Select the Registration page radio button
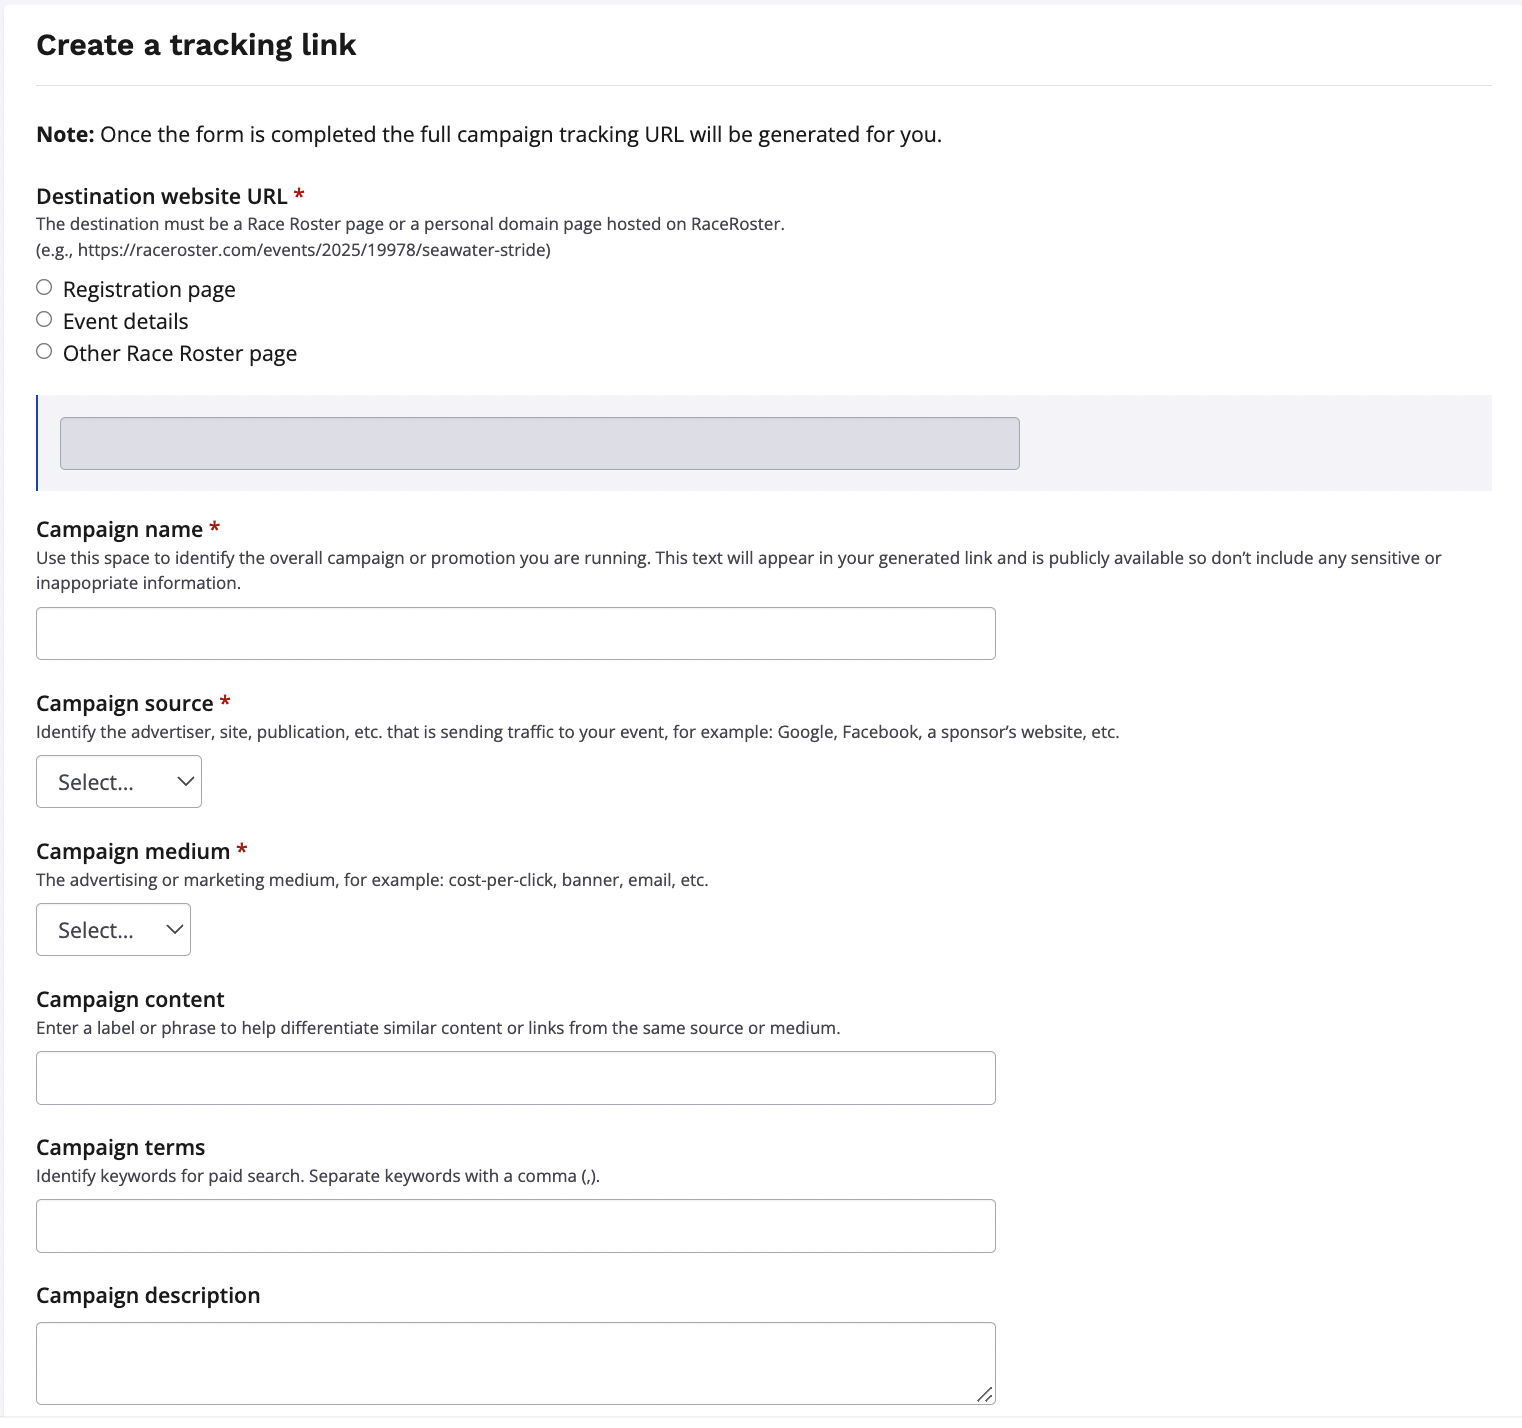 [x=44, y=288]
